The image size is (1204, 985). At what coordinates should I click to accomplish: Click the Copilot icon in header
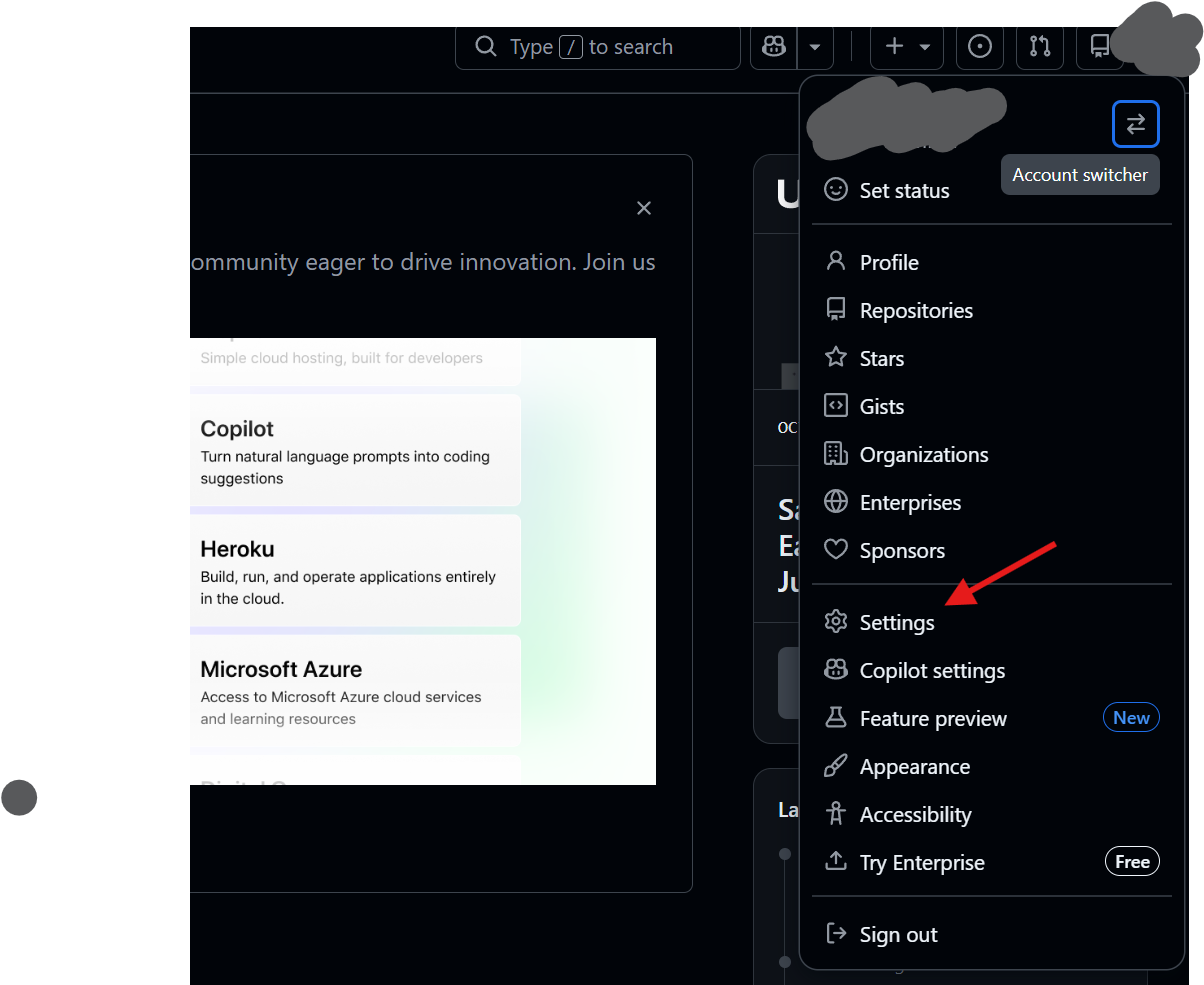coord(774,47)
